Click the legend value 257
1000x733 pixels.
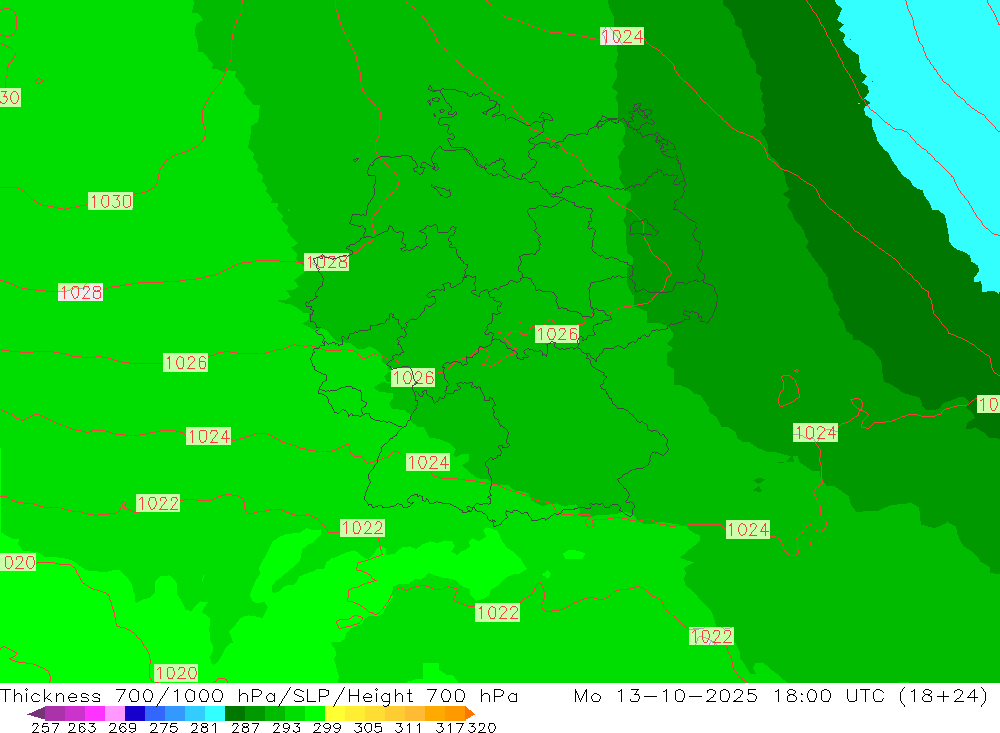(46, 727)
